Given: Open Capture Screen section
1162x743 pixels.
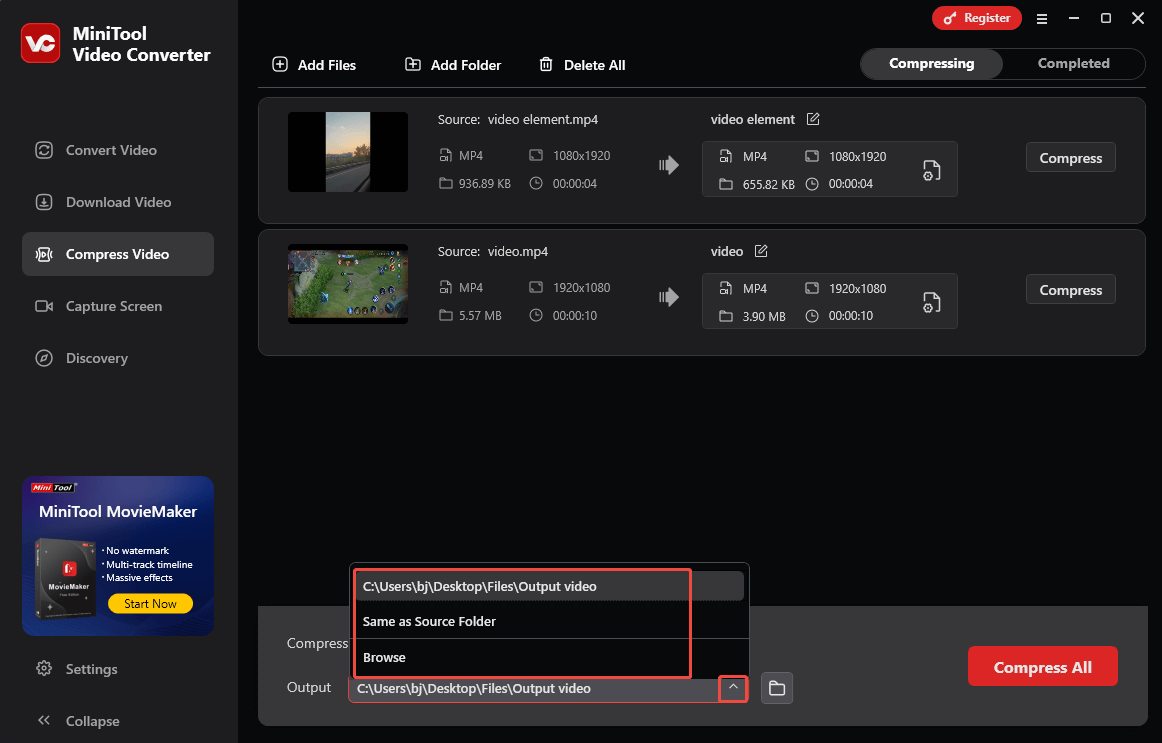Looking at the screenshot, I should pyautogui.click(x=118, y=306).
